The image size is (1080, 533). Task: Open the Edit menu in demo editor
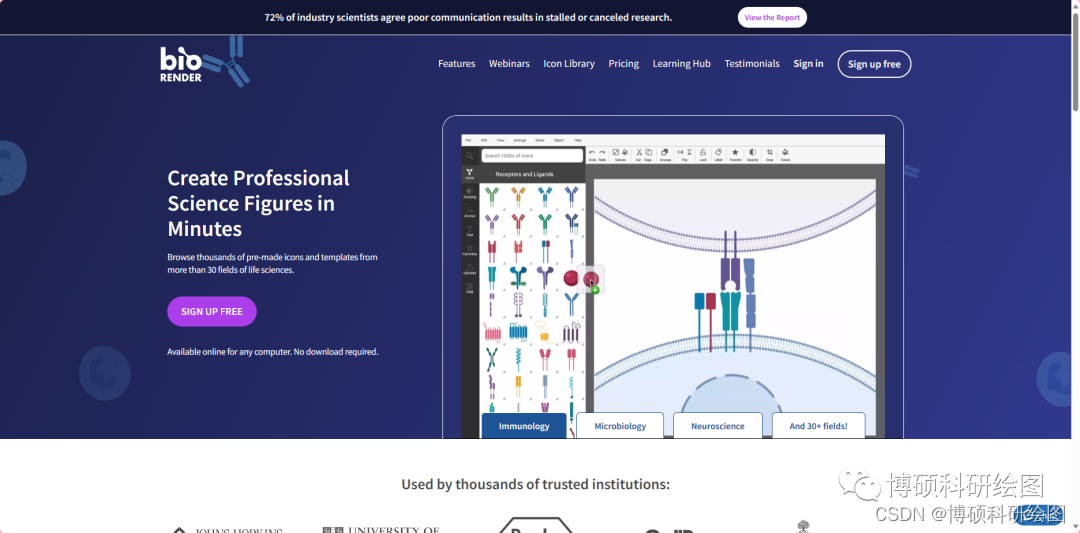(x=484, y=140)
